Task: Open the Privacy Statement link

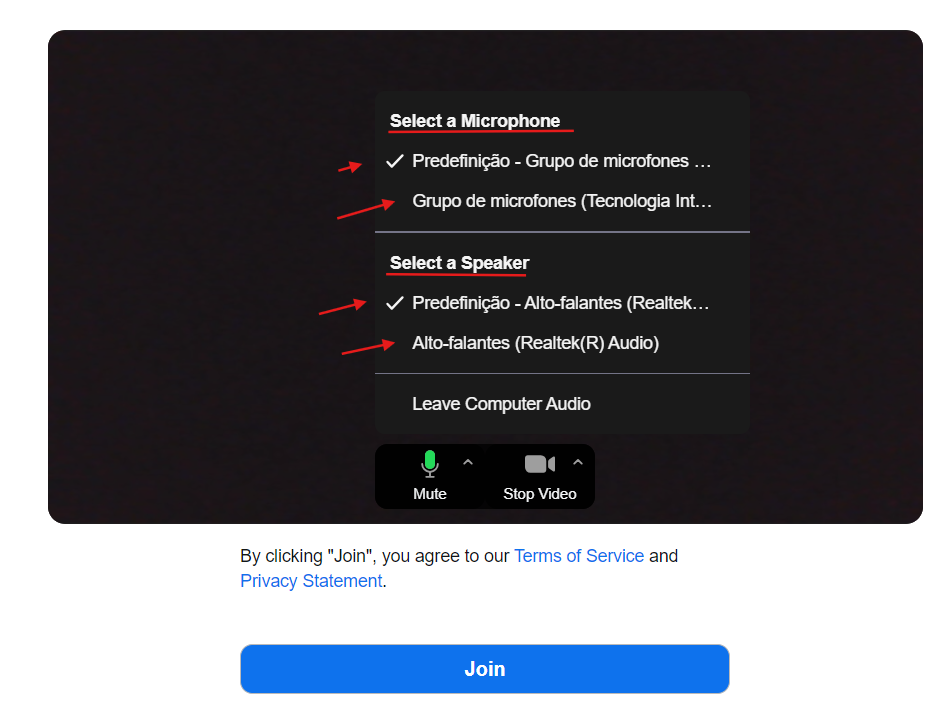Action: 311,581
